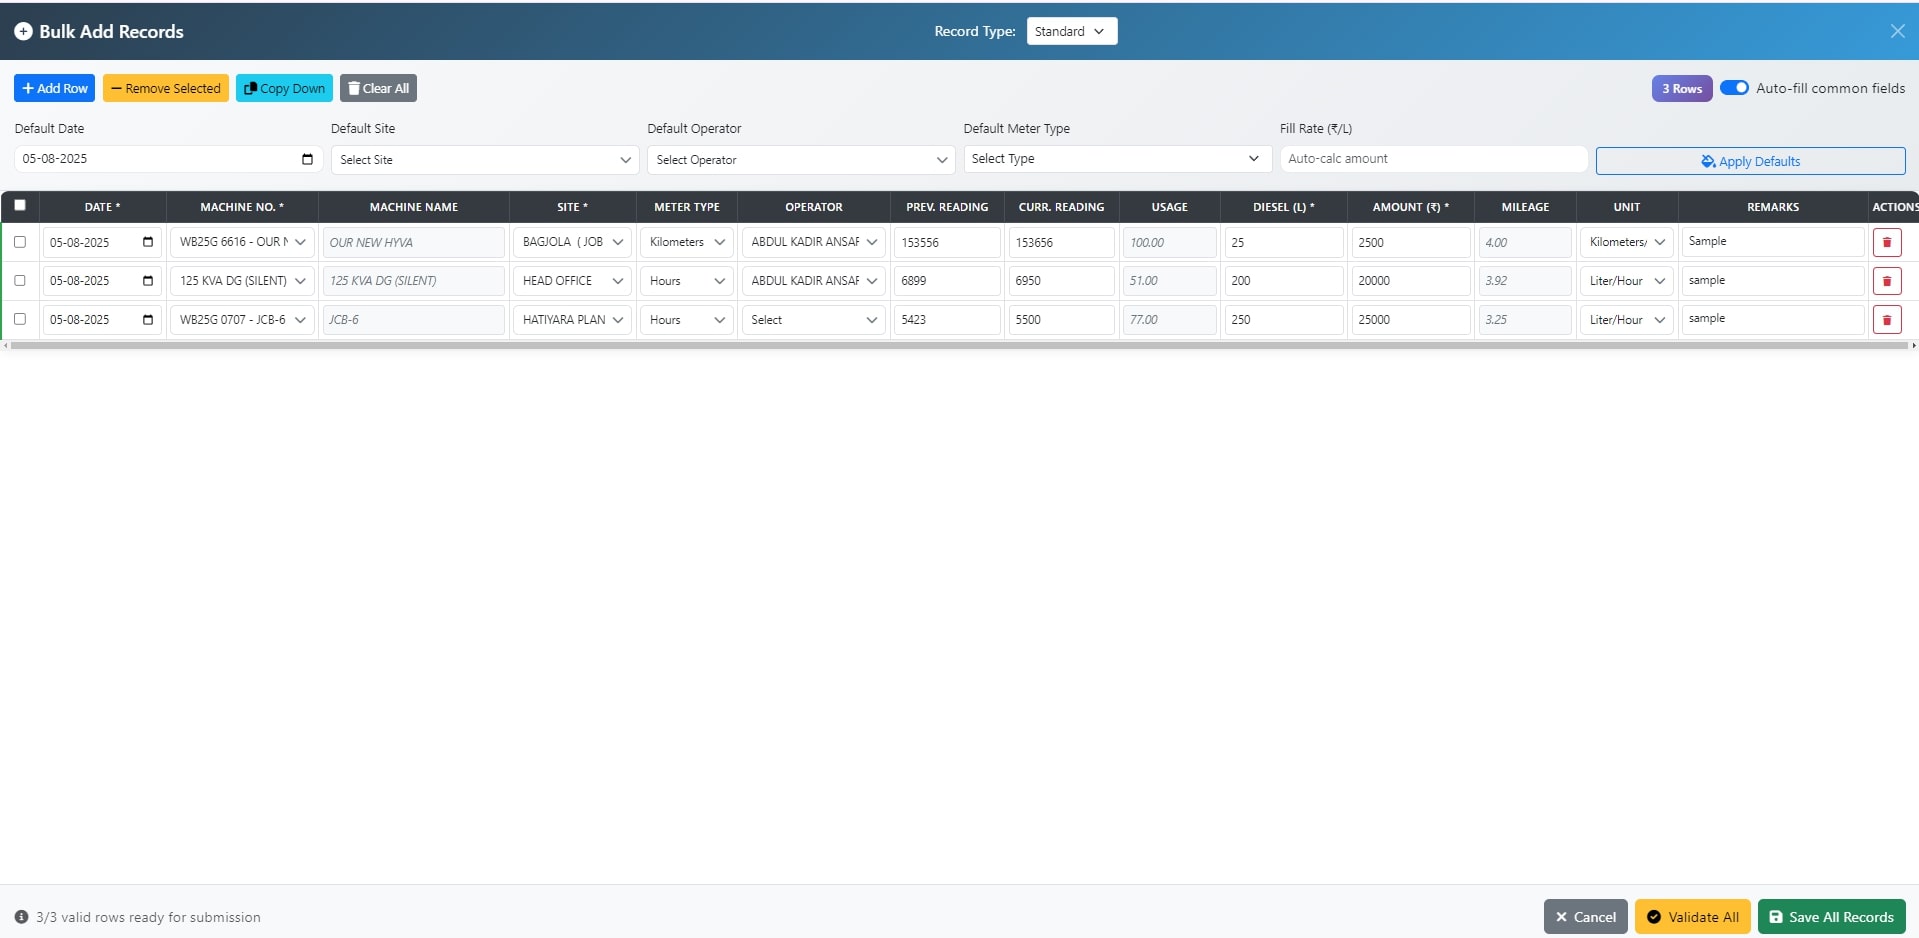Open the date picker icon in the first row

(x=148, y=242)
